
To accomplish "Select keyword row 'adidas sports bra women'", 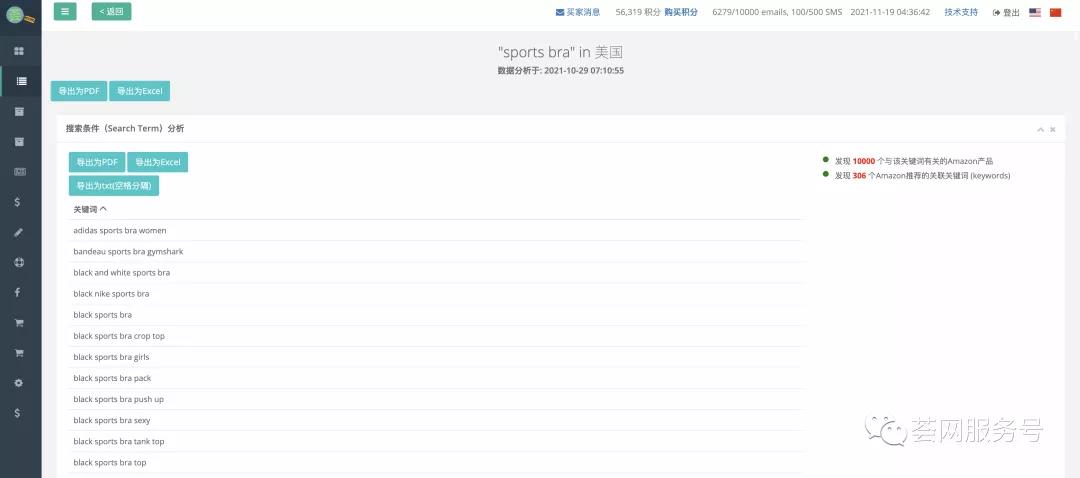I will tap(435, 230).
